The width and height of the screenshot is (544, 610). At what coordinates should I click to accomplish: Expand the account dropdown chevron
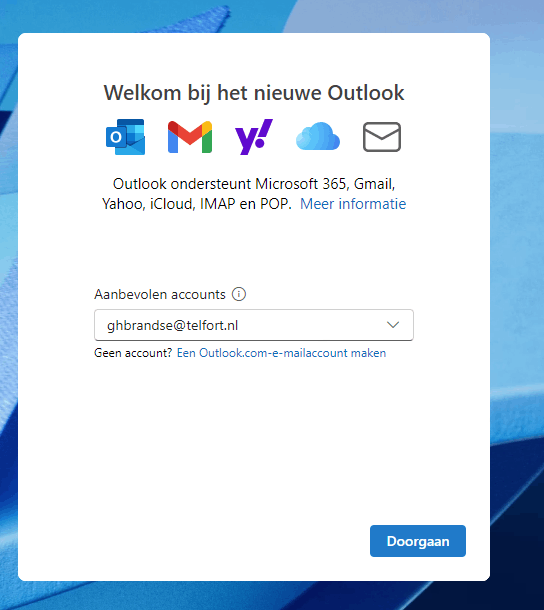[x=393, y=325]
